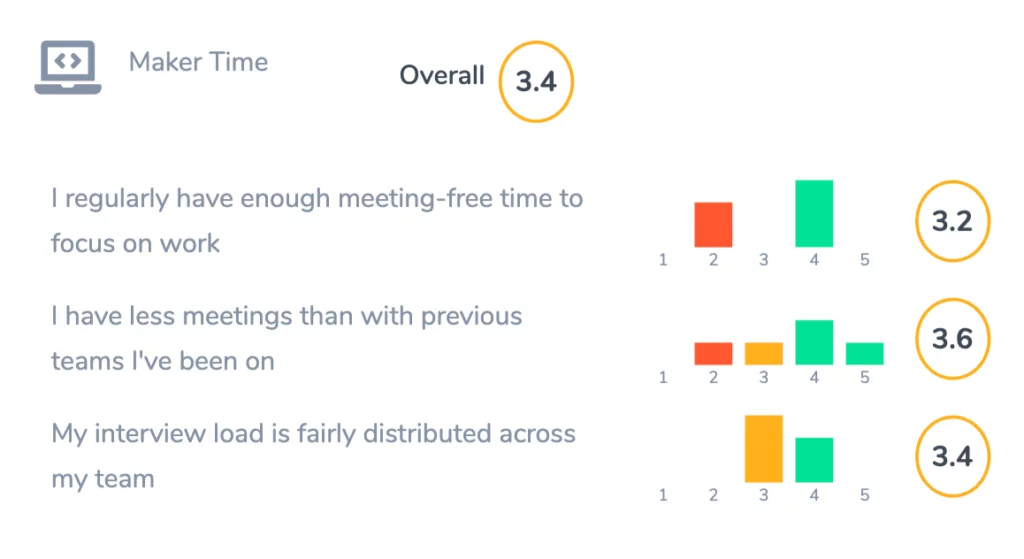The width and height of the screenshot is (1024, 559).
Task: Click the rating 5 green bar for less meetings
Action: 865,353
